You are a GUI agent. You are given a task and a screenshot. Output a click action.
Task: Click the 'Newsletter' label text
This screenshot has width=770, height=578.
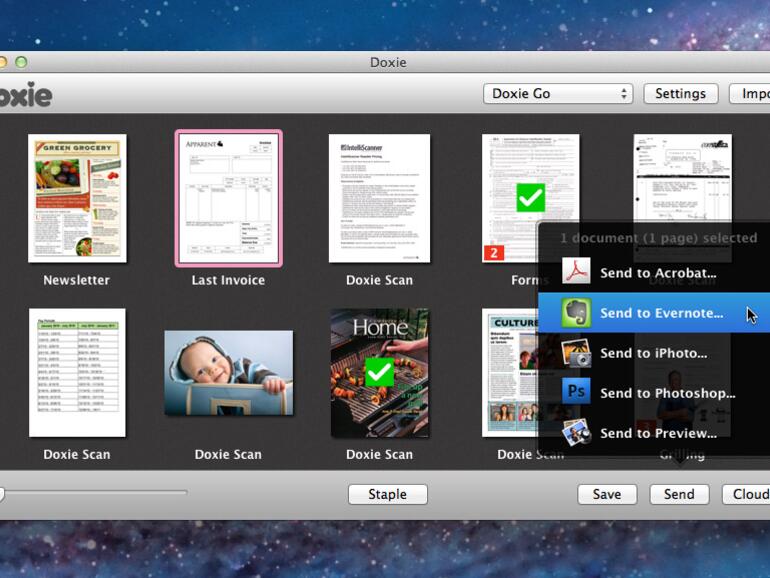click(x=76, y=280)
